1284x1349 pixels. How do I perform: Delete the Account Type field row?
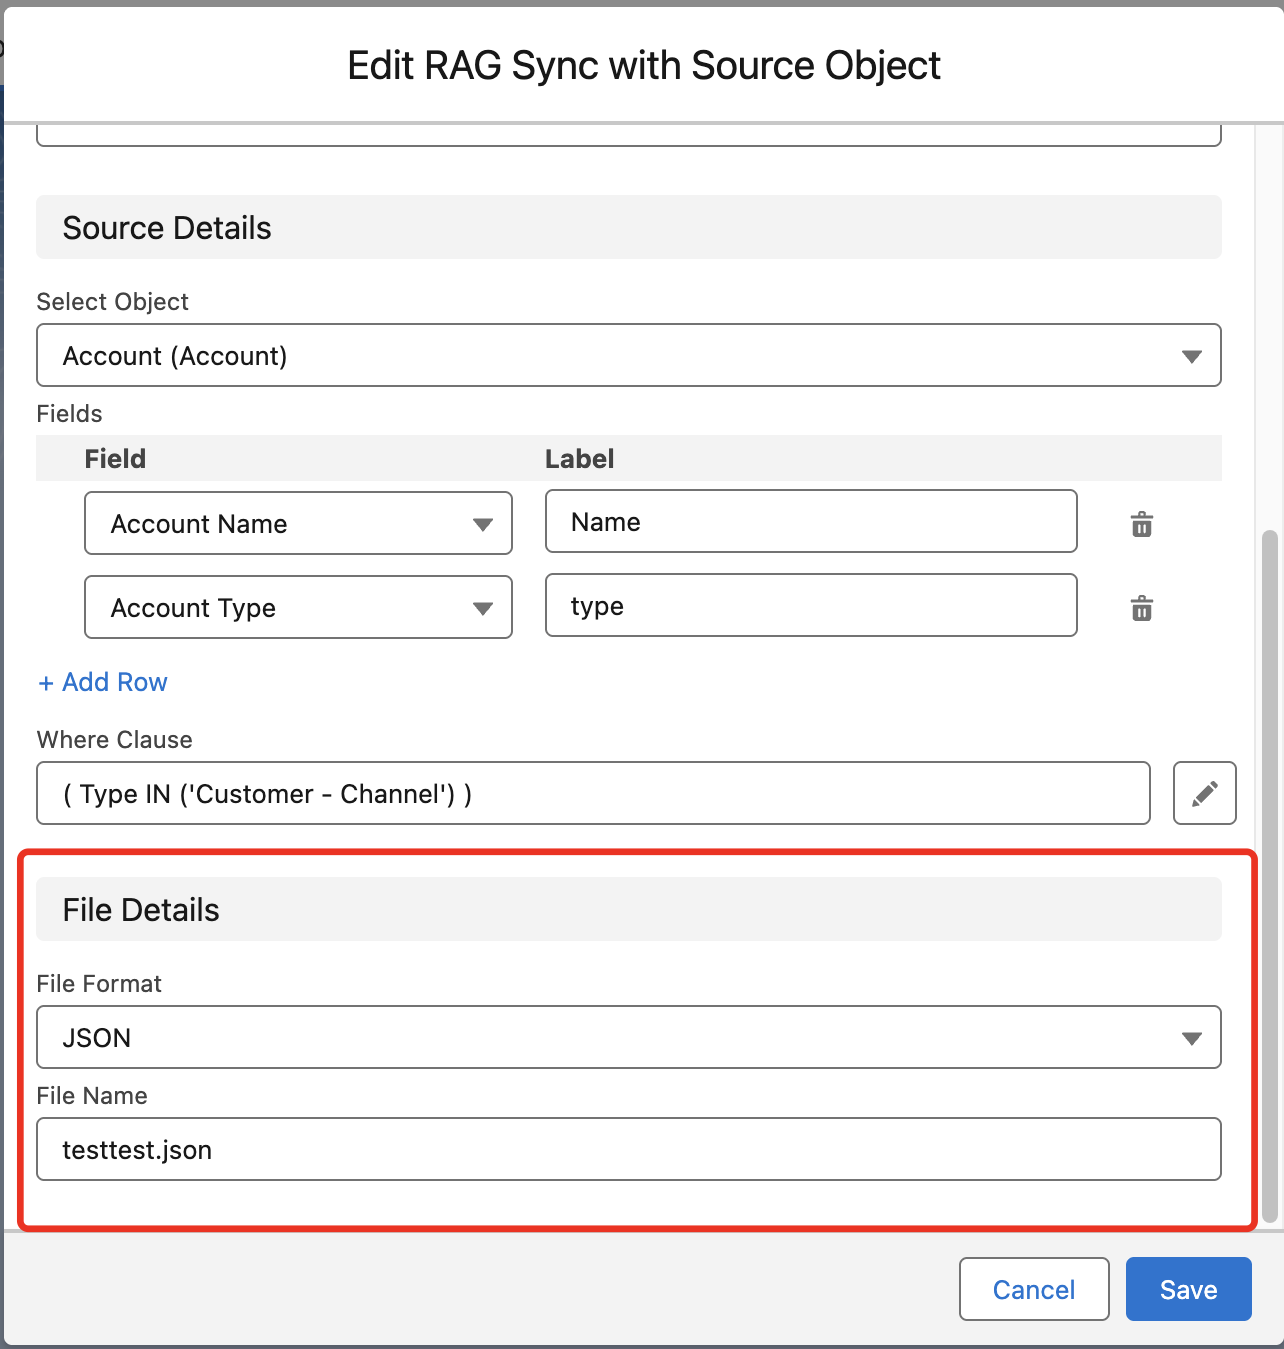coord(1141,608)
